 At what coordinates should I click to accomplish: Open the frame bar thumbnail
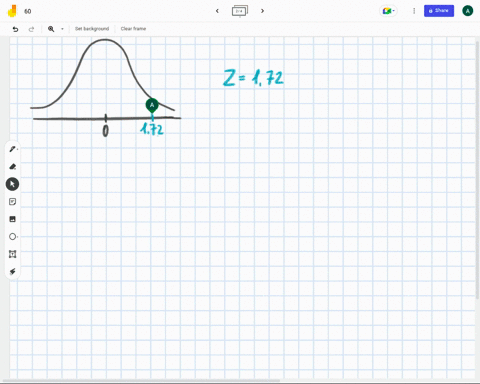pos(240,11)
